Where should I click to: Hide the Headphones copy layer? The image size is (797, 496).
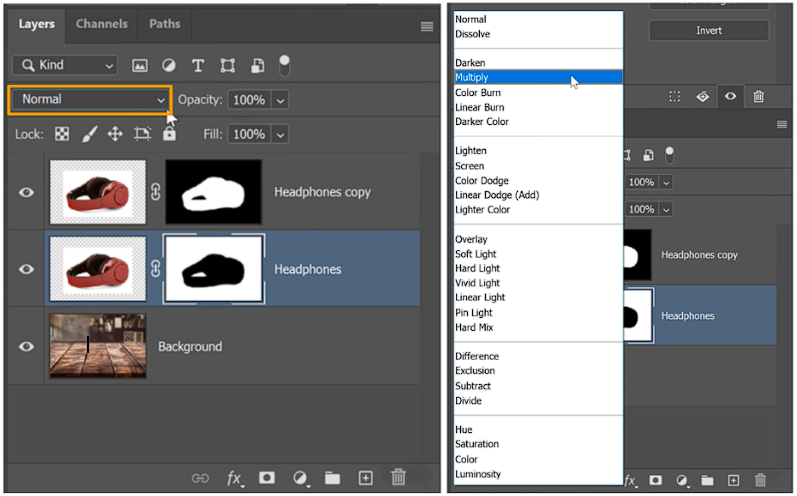coord(26,192)
